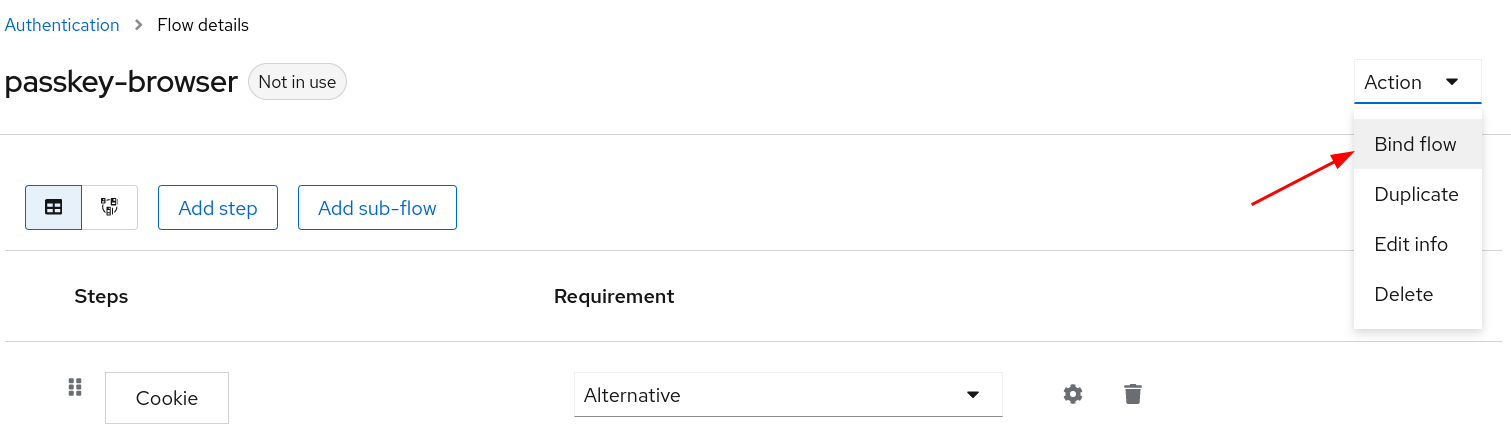
Task: Select Edit info menu entry
Action: (x=1411, y=244)
